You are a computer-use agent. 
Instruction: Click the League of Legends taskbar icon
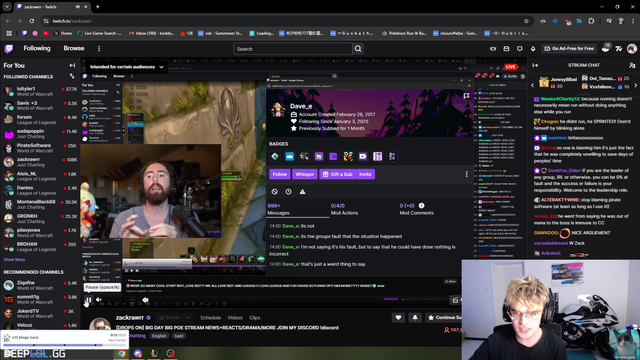click(x=154, y=353)
